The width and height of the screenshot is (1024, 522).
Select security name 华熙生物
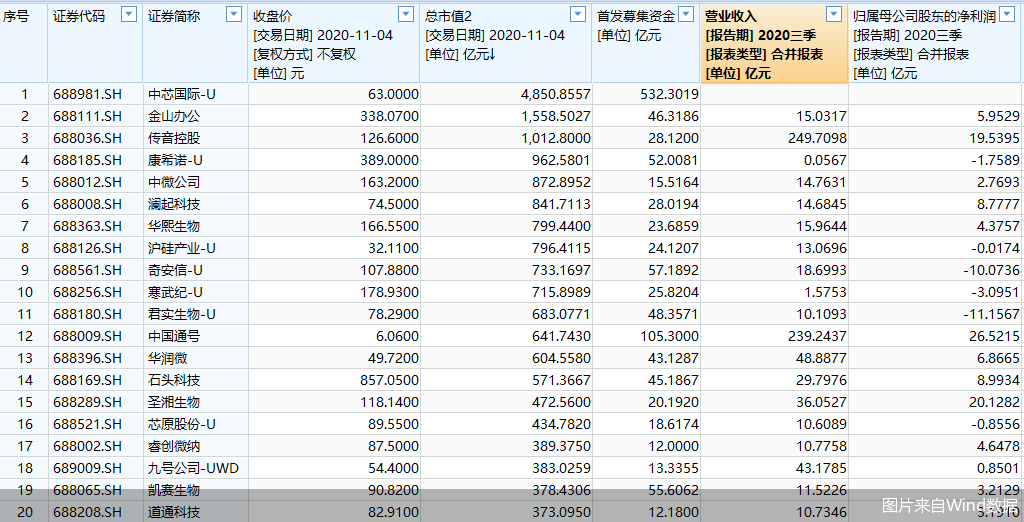[x=174, y=226]
